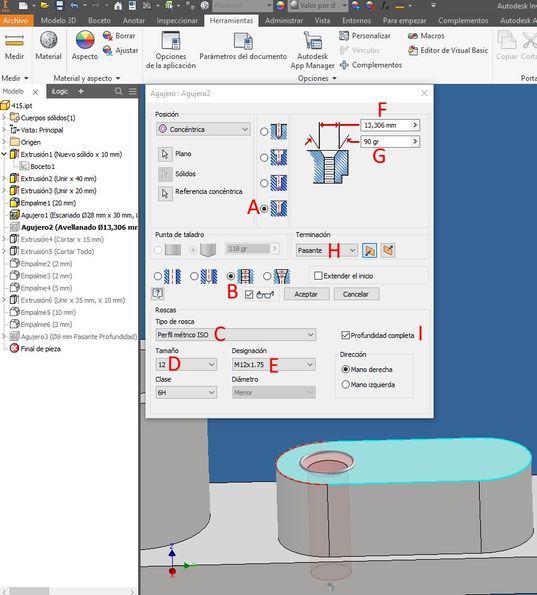537x595 pixels.
Task: Select Agujero1 in the model tree
Action: tap(73, 215)
